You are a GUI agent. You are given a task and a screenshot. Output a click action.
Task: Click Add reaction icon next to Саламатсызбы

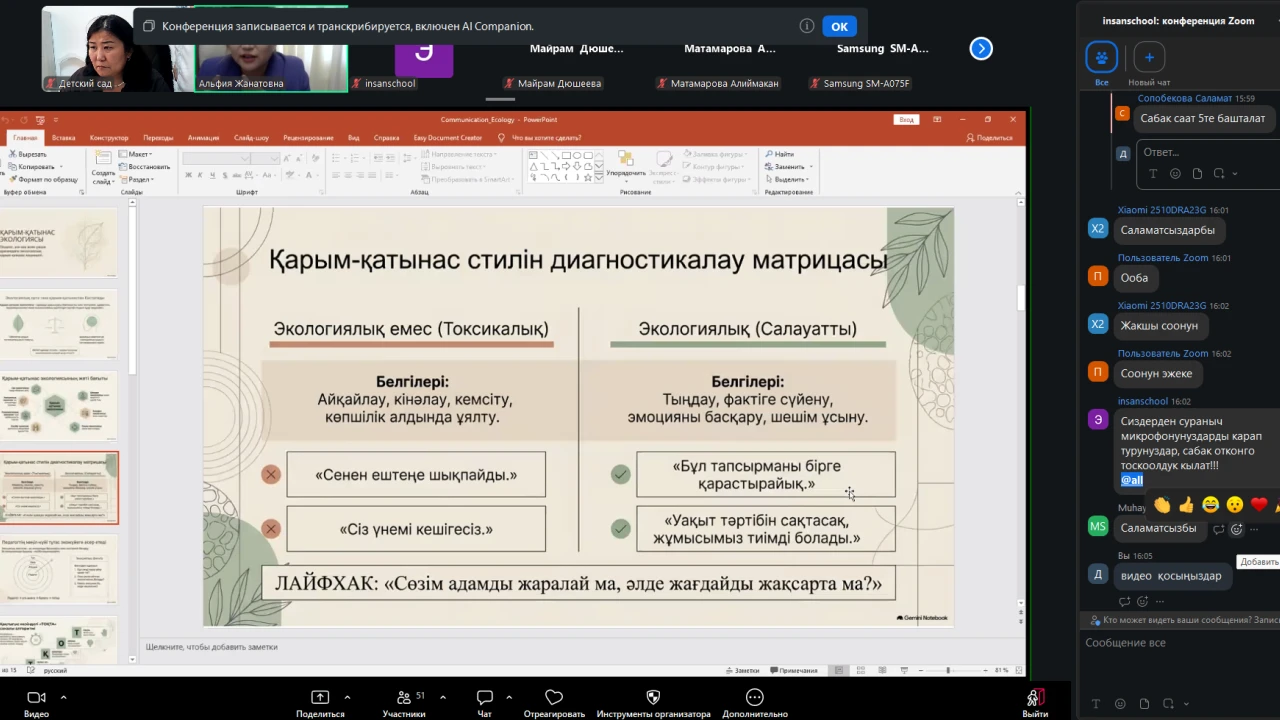tap(1236, 529)
